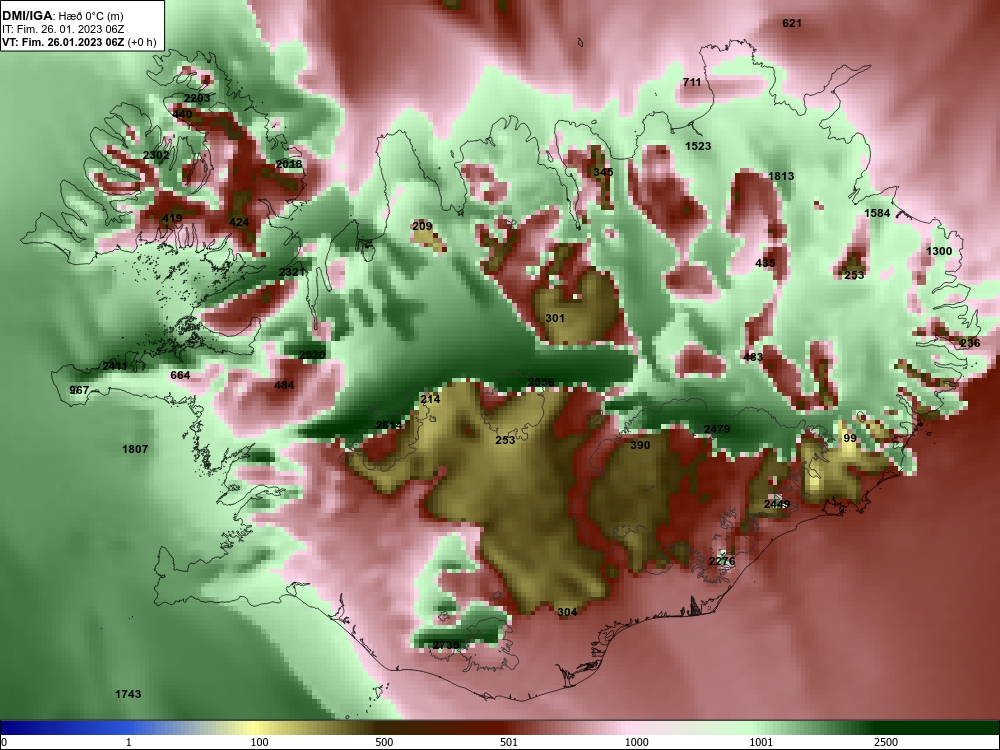Click the 236 height label
Viewport: 1000px width, 750px height.
970,343
